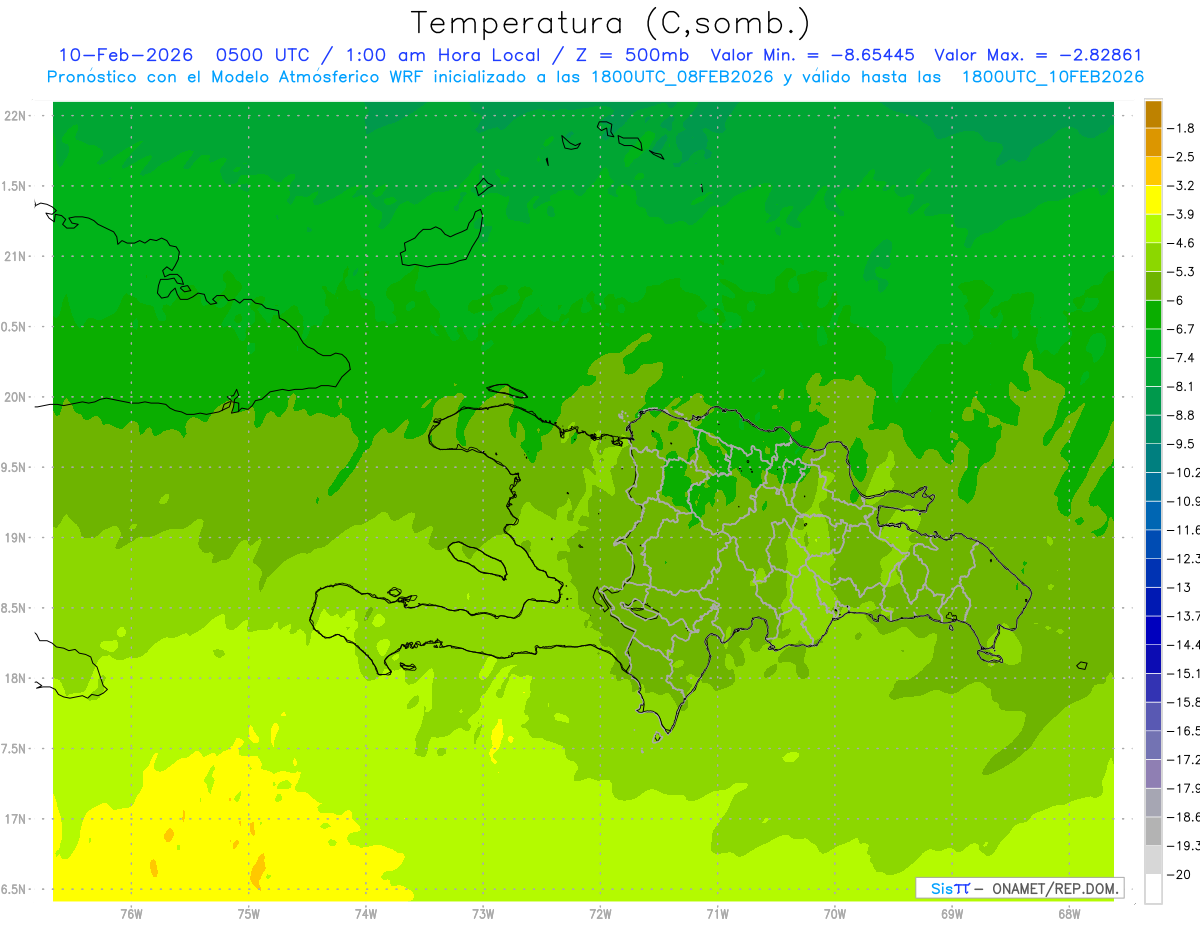Click the 75W longitude axis label
The width and height of the screenshot is (1200, 927).
pyautogui.click(x=249, y=914)
